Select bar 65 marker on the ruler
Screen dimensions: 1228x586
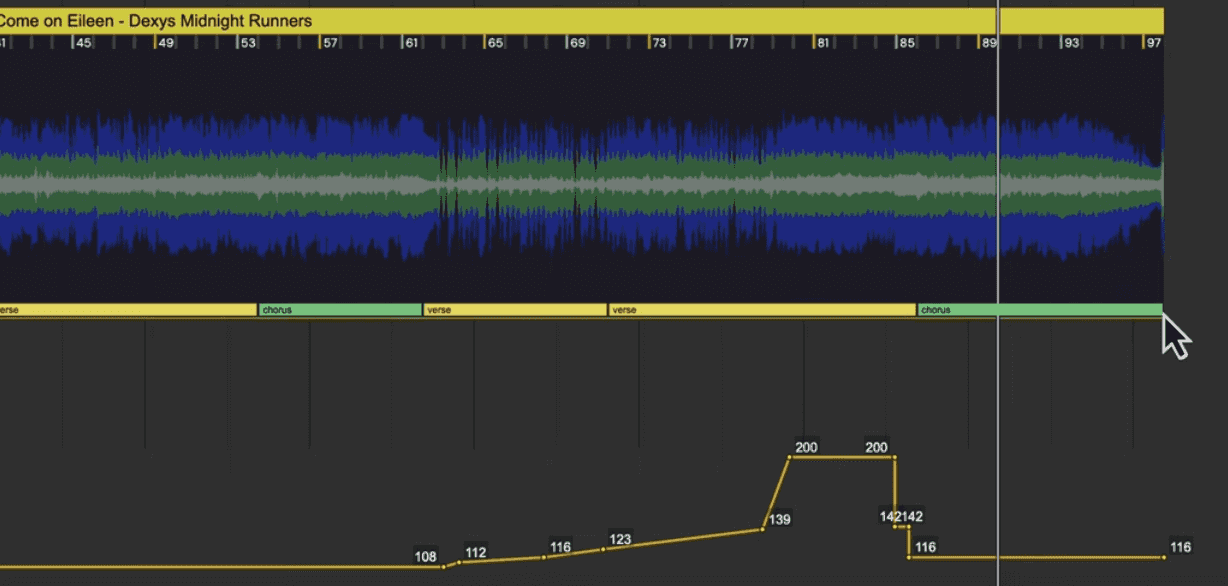coord(494,43)
